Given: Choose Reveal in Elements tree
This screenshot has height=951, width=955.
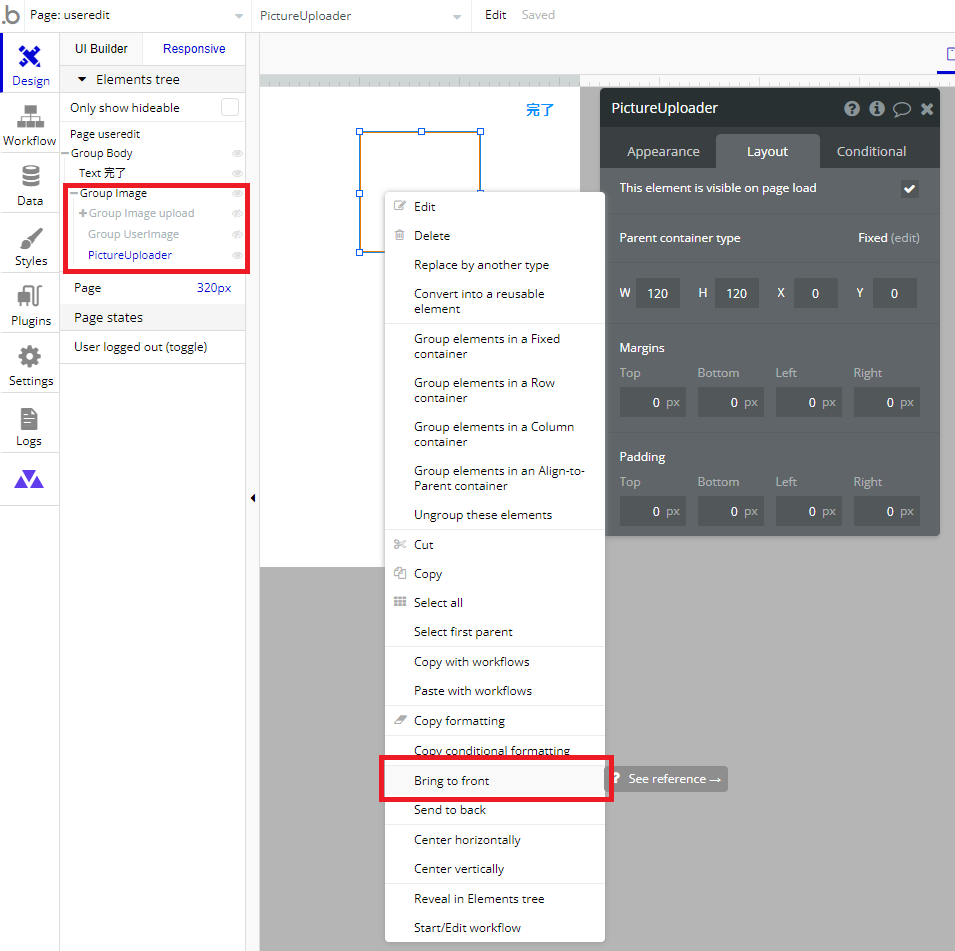Looking at the screenshot, I should (495, 899).
